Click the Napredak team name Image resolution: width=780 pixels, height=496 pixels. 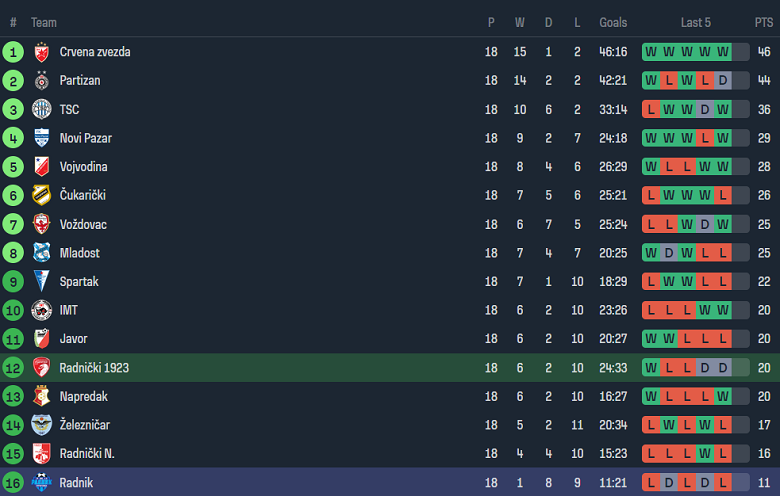[83, 396]
